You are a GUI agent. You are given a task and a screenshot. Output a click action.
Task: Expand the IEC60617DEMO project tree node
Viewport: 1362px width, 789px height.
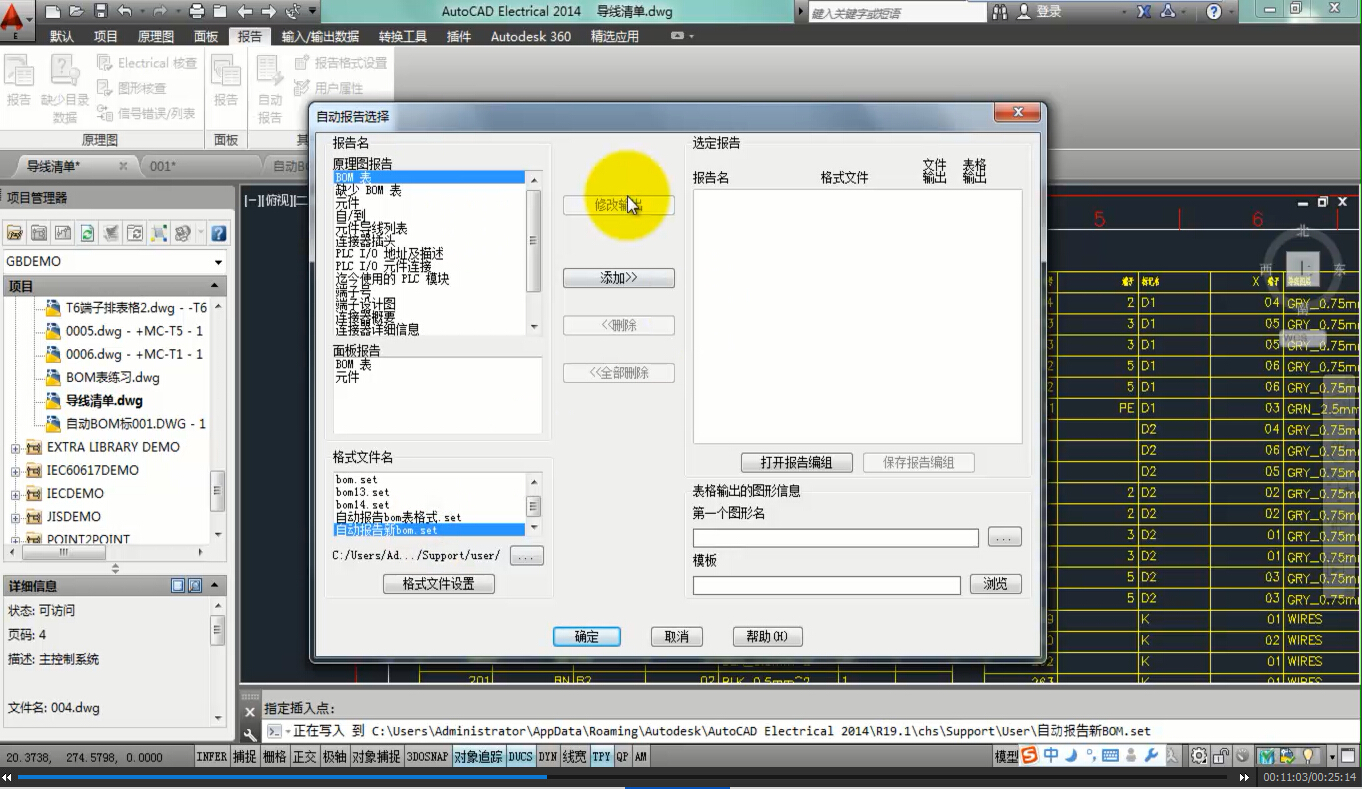coord(16,471)
